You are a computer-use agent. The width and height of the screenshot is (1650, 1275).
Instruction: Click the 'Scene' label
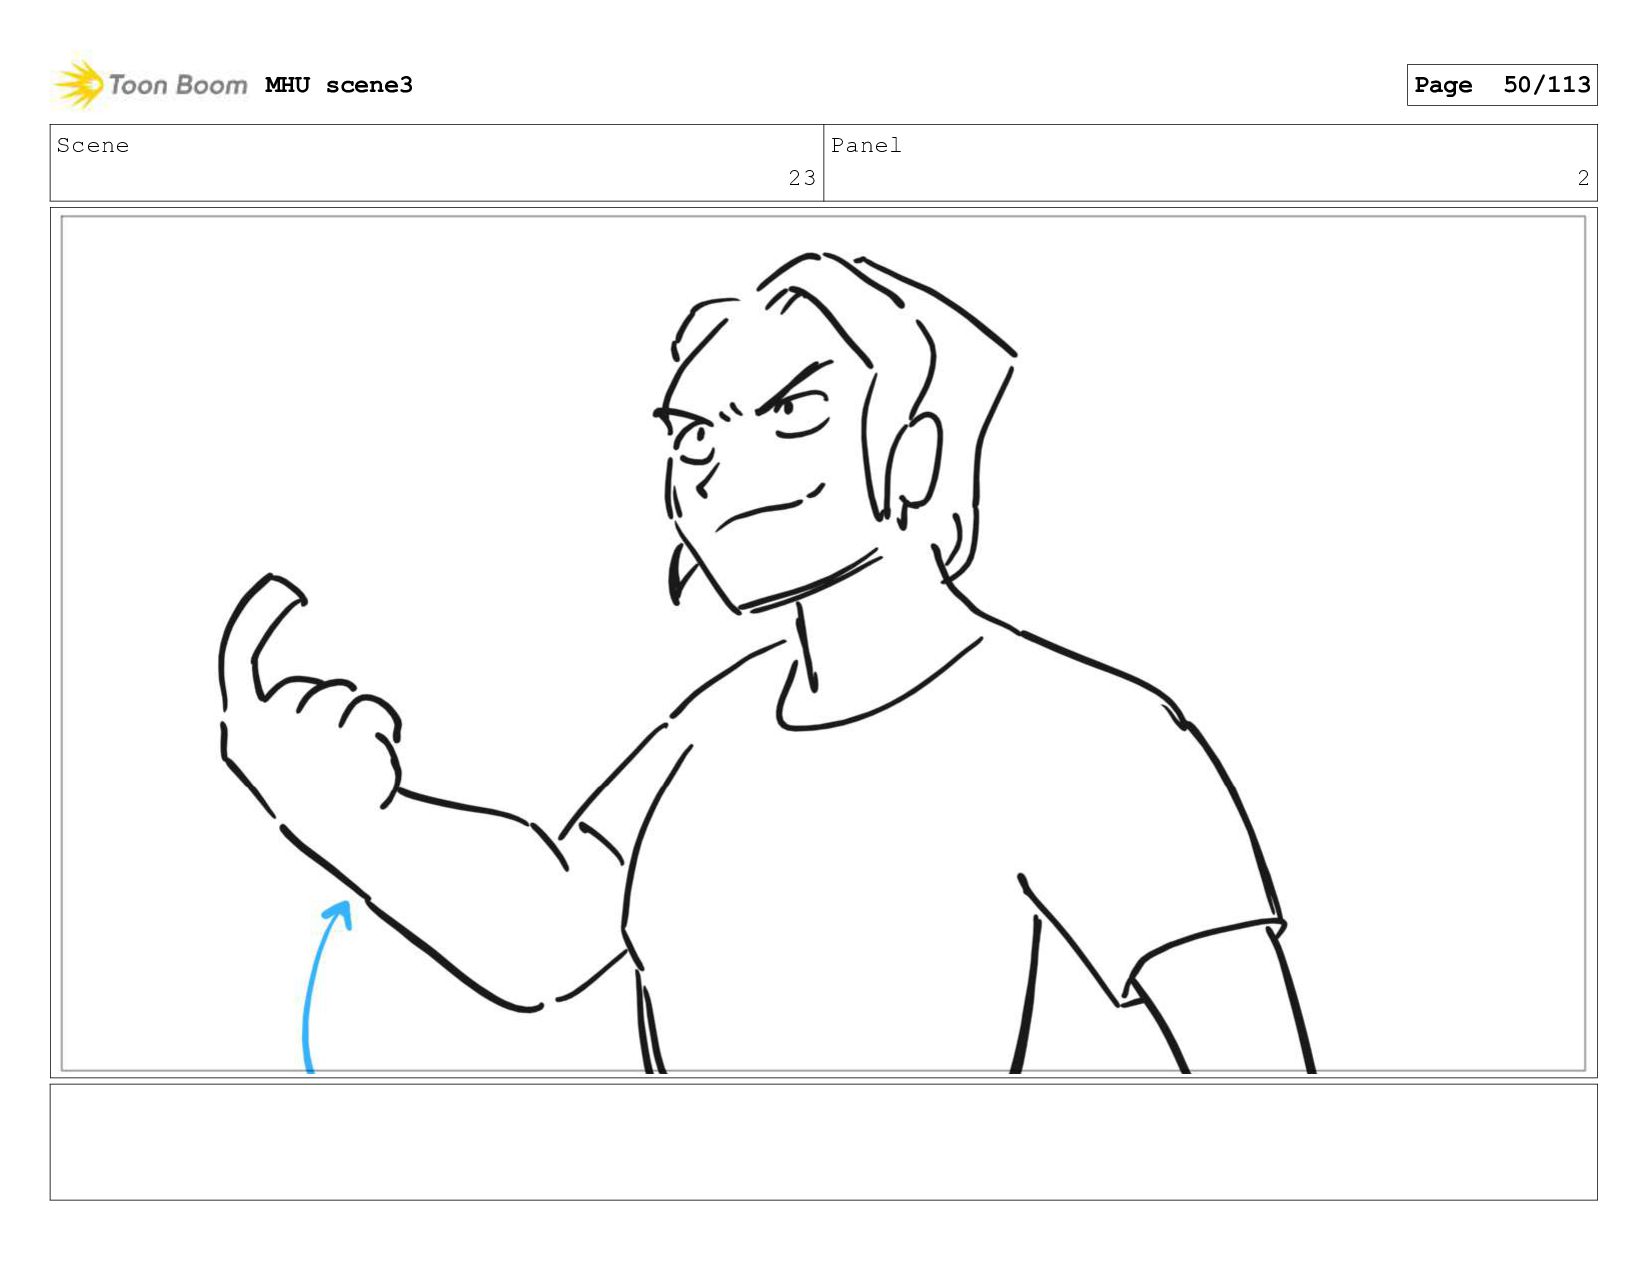93,146
